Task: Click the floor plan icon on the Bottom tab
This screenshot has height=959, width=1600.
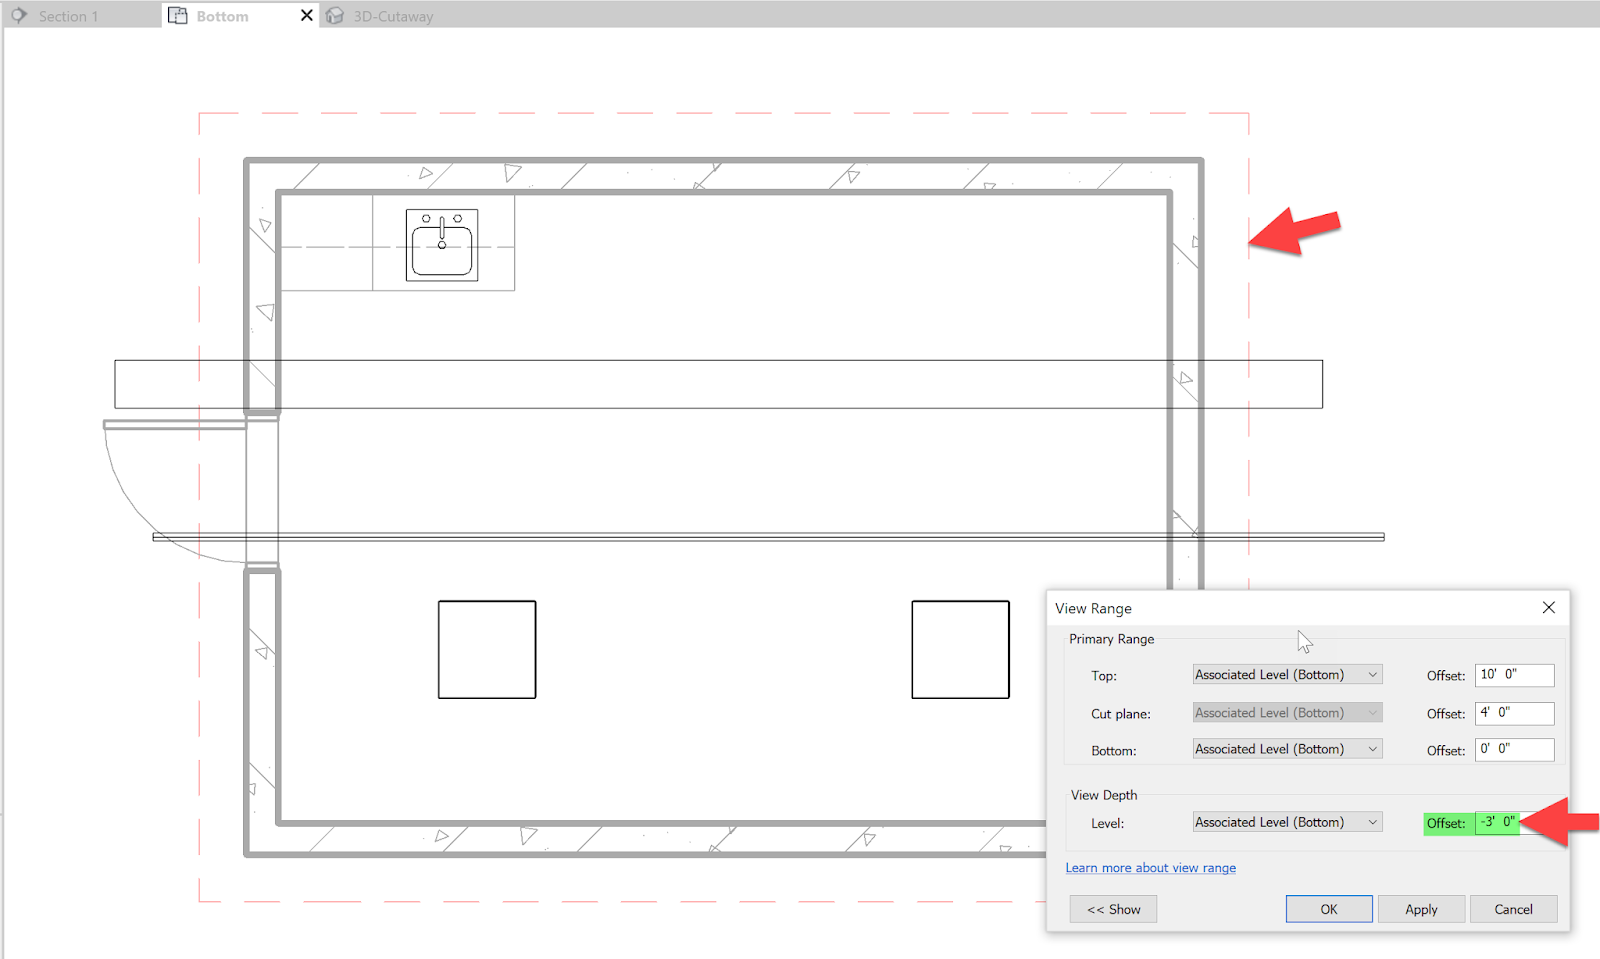Action: (x=177, y=15)
